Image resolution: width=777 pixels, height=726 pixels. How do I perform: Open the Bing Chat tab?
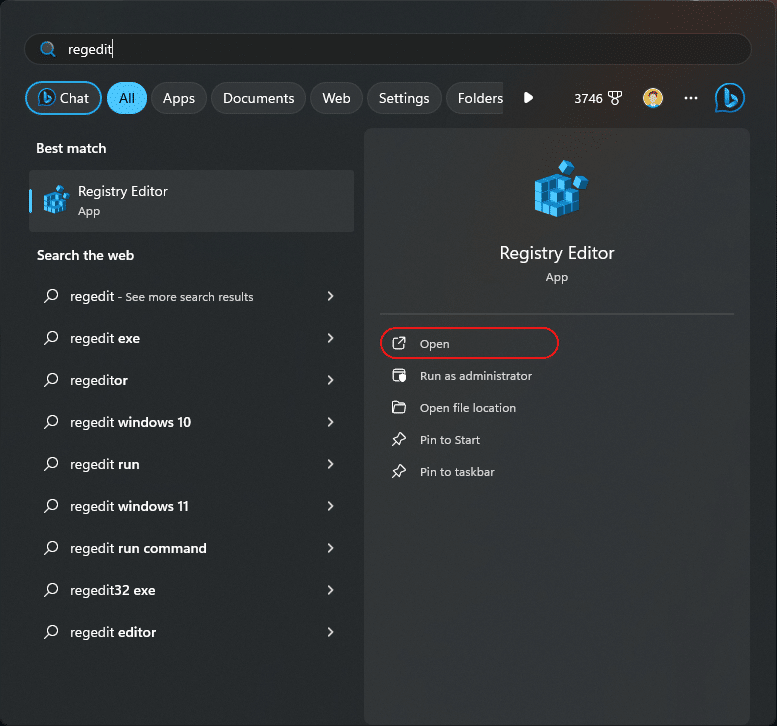(x=63, y=98)
